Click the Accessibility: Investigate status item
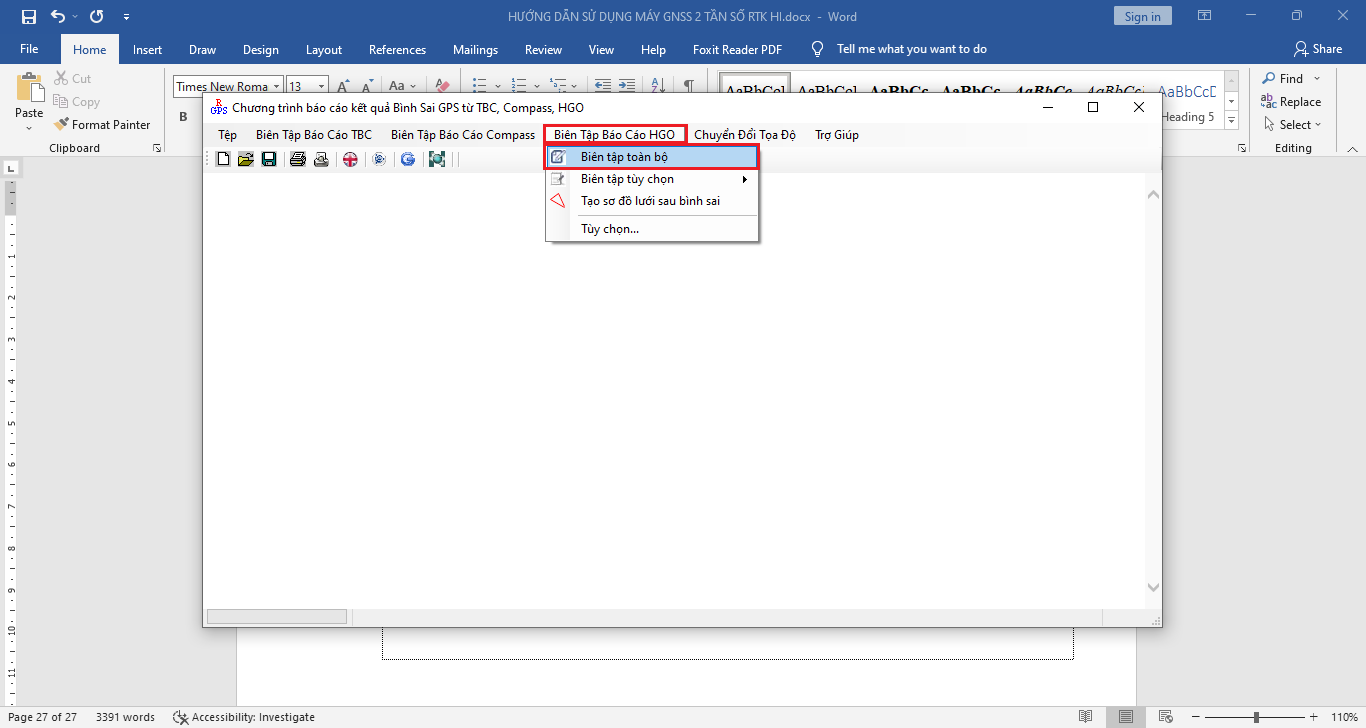The height and width of the screenshot is (728, 1366). click(x=244, y=717)
